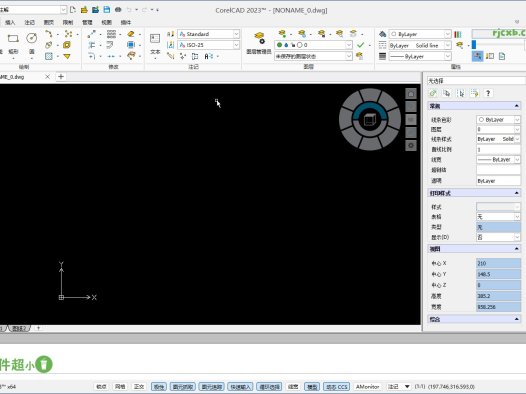Click the blue Save floppy icon
526x394 pixels.
click(107, 10)
